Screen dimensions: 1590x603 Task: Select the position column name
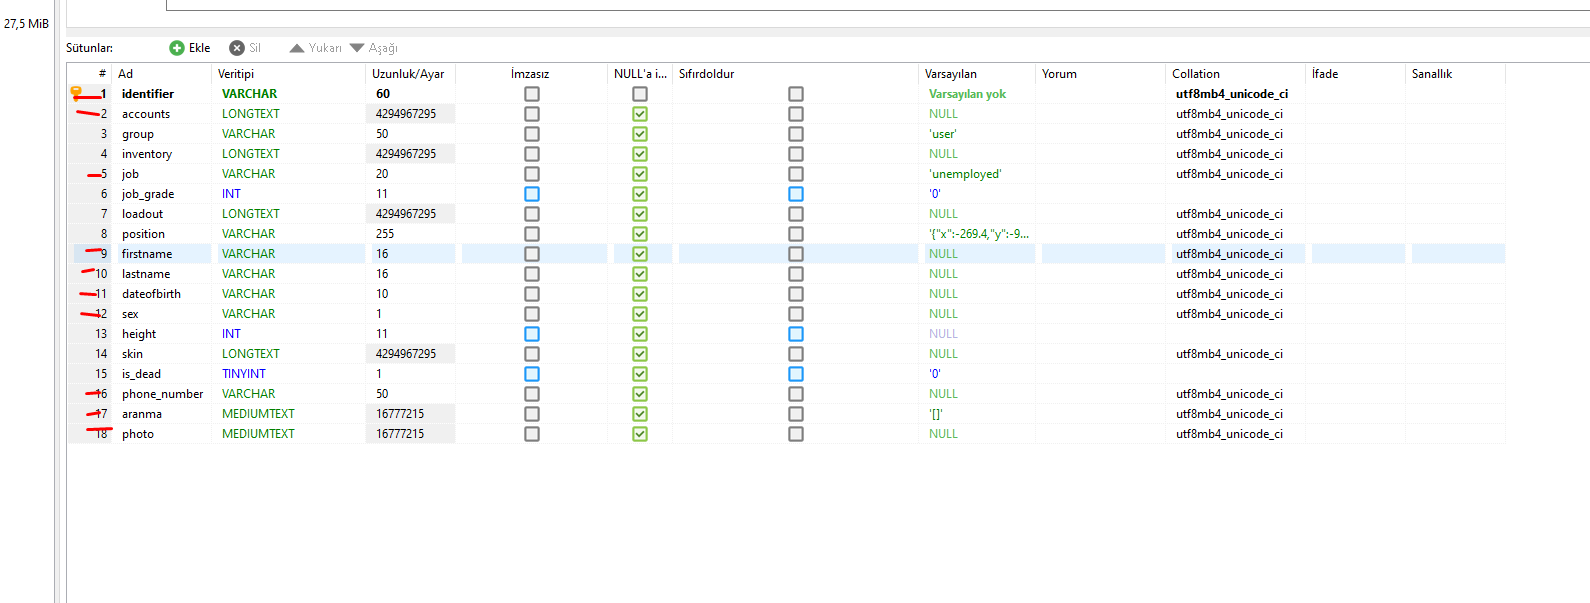[143, 234]
